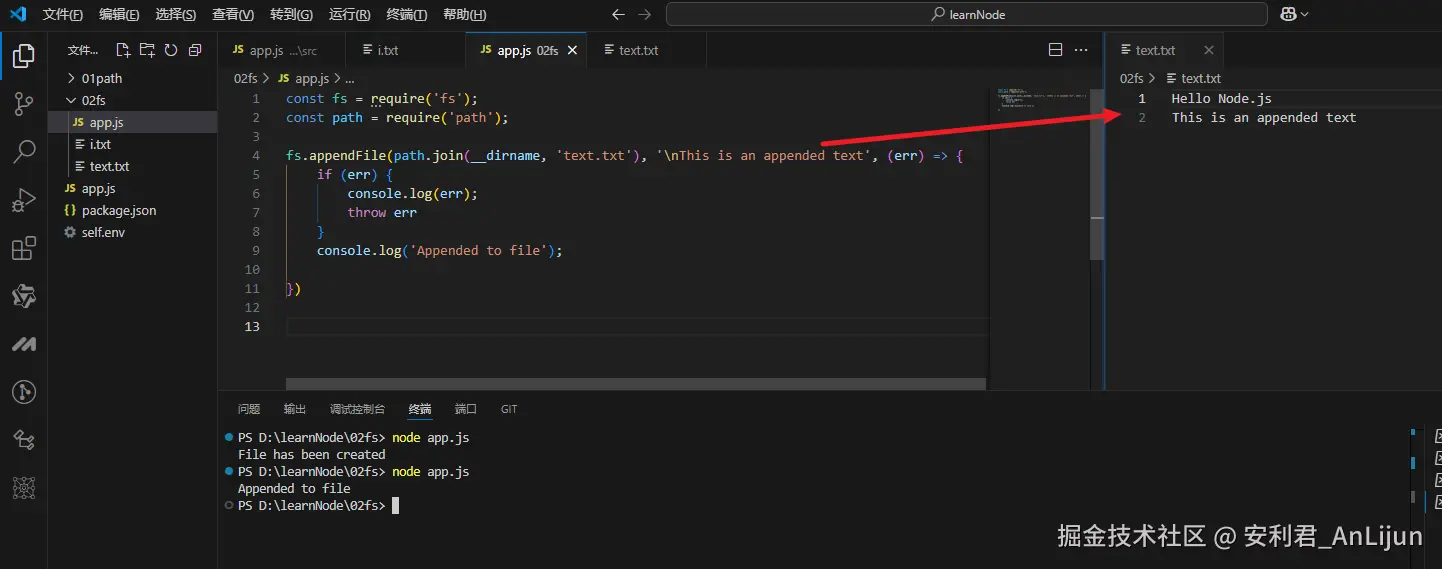The width and height of the screenshot is (1442, 569).
Task: Click the learnNode command center search box
Action: [967, 15]
